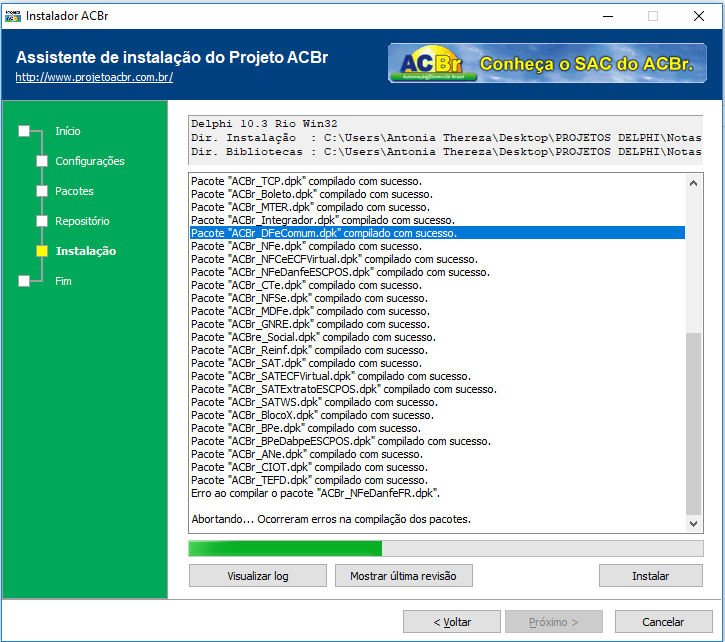Click the Conheça o SAC do ACBr banner

pos(547,63)
